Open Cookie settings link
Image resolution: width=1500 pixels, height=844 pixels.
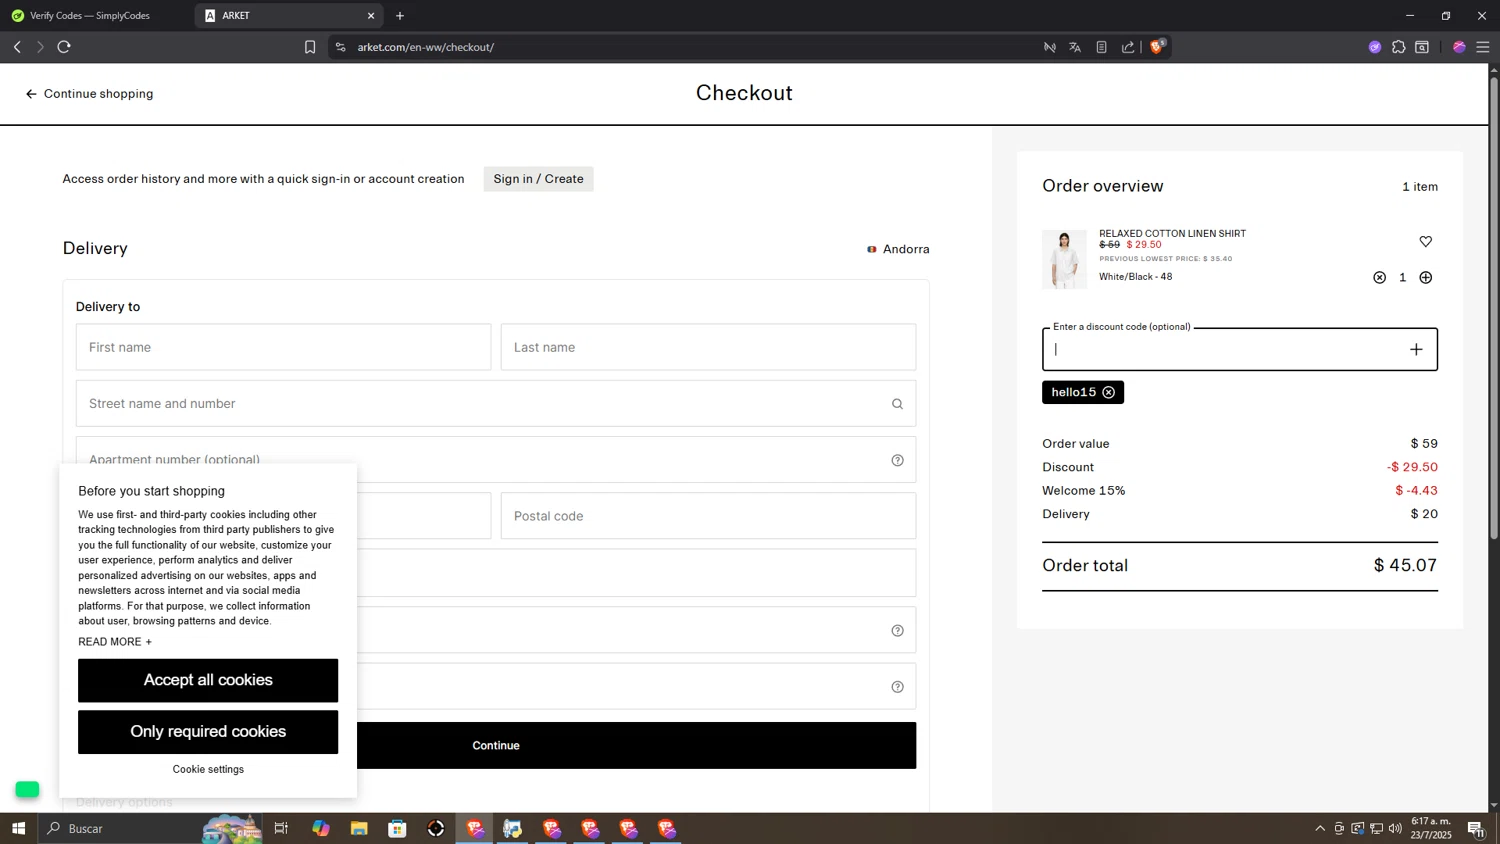click(x=208, y=769)
